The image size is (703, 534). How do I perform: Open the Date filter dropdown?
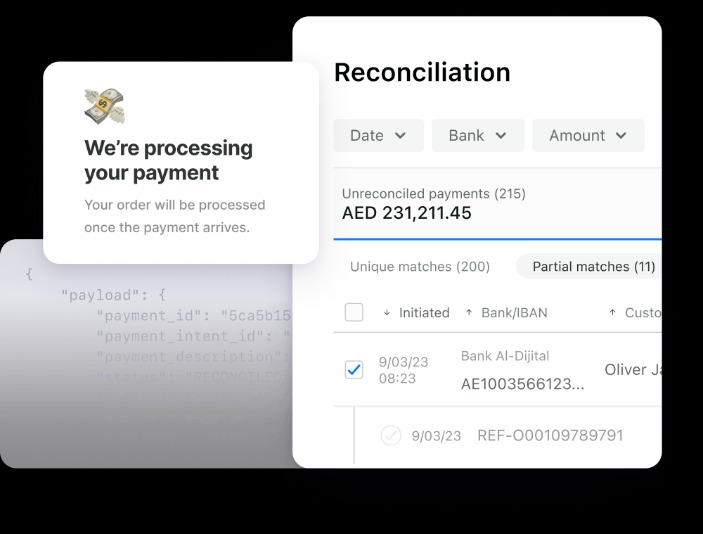pyautogui.click(x=378, y=136)
